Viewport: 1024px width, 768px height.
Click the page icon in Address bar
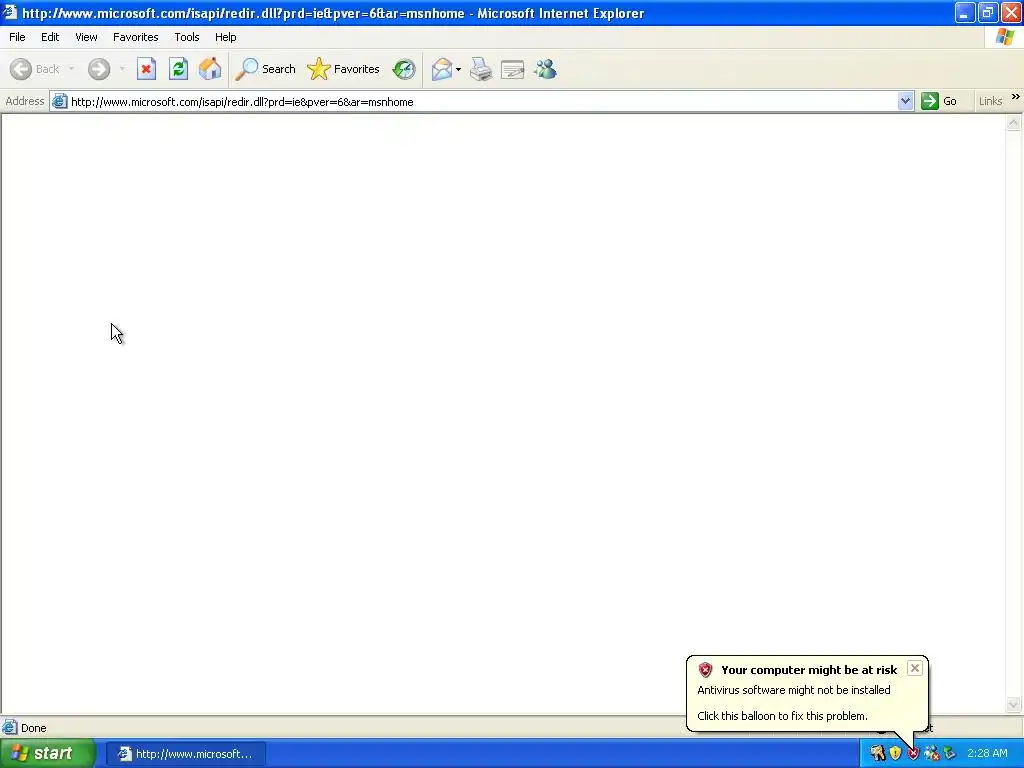point(59,101)
